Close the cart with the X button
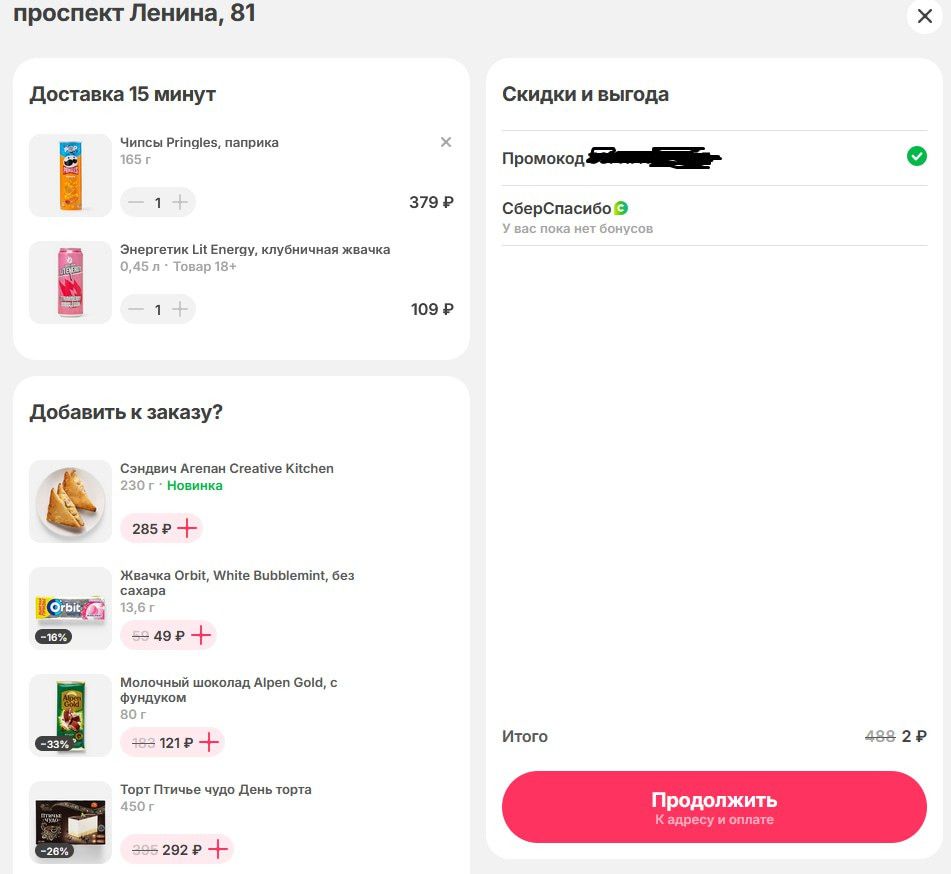This screenshot has height=874, width=951. (924, 17)
